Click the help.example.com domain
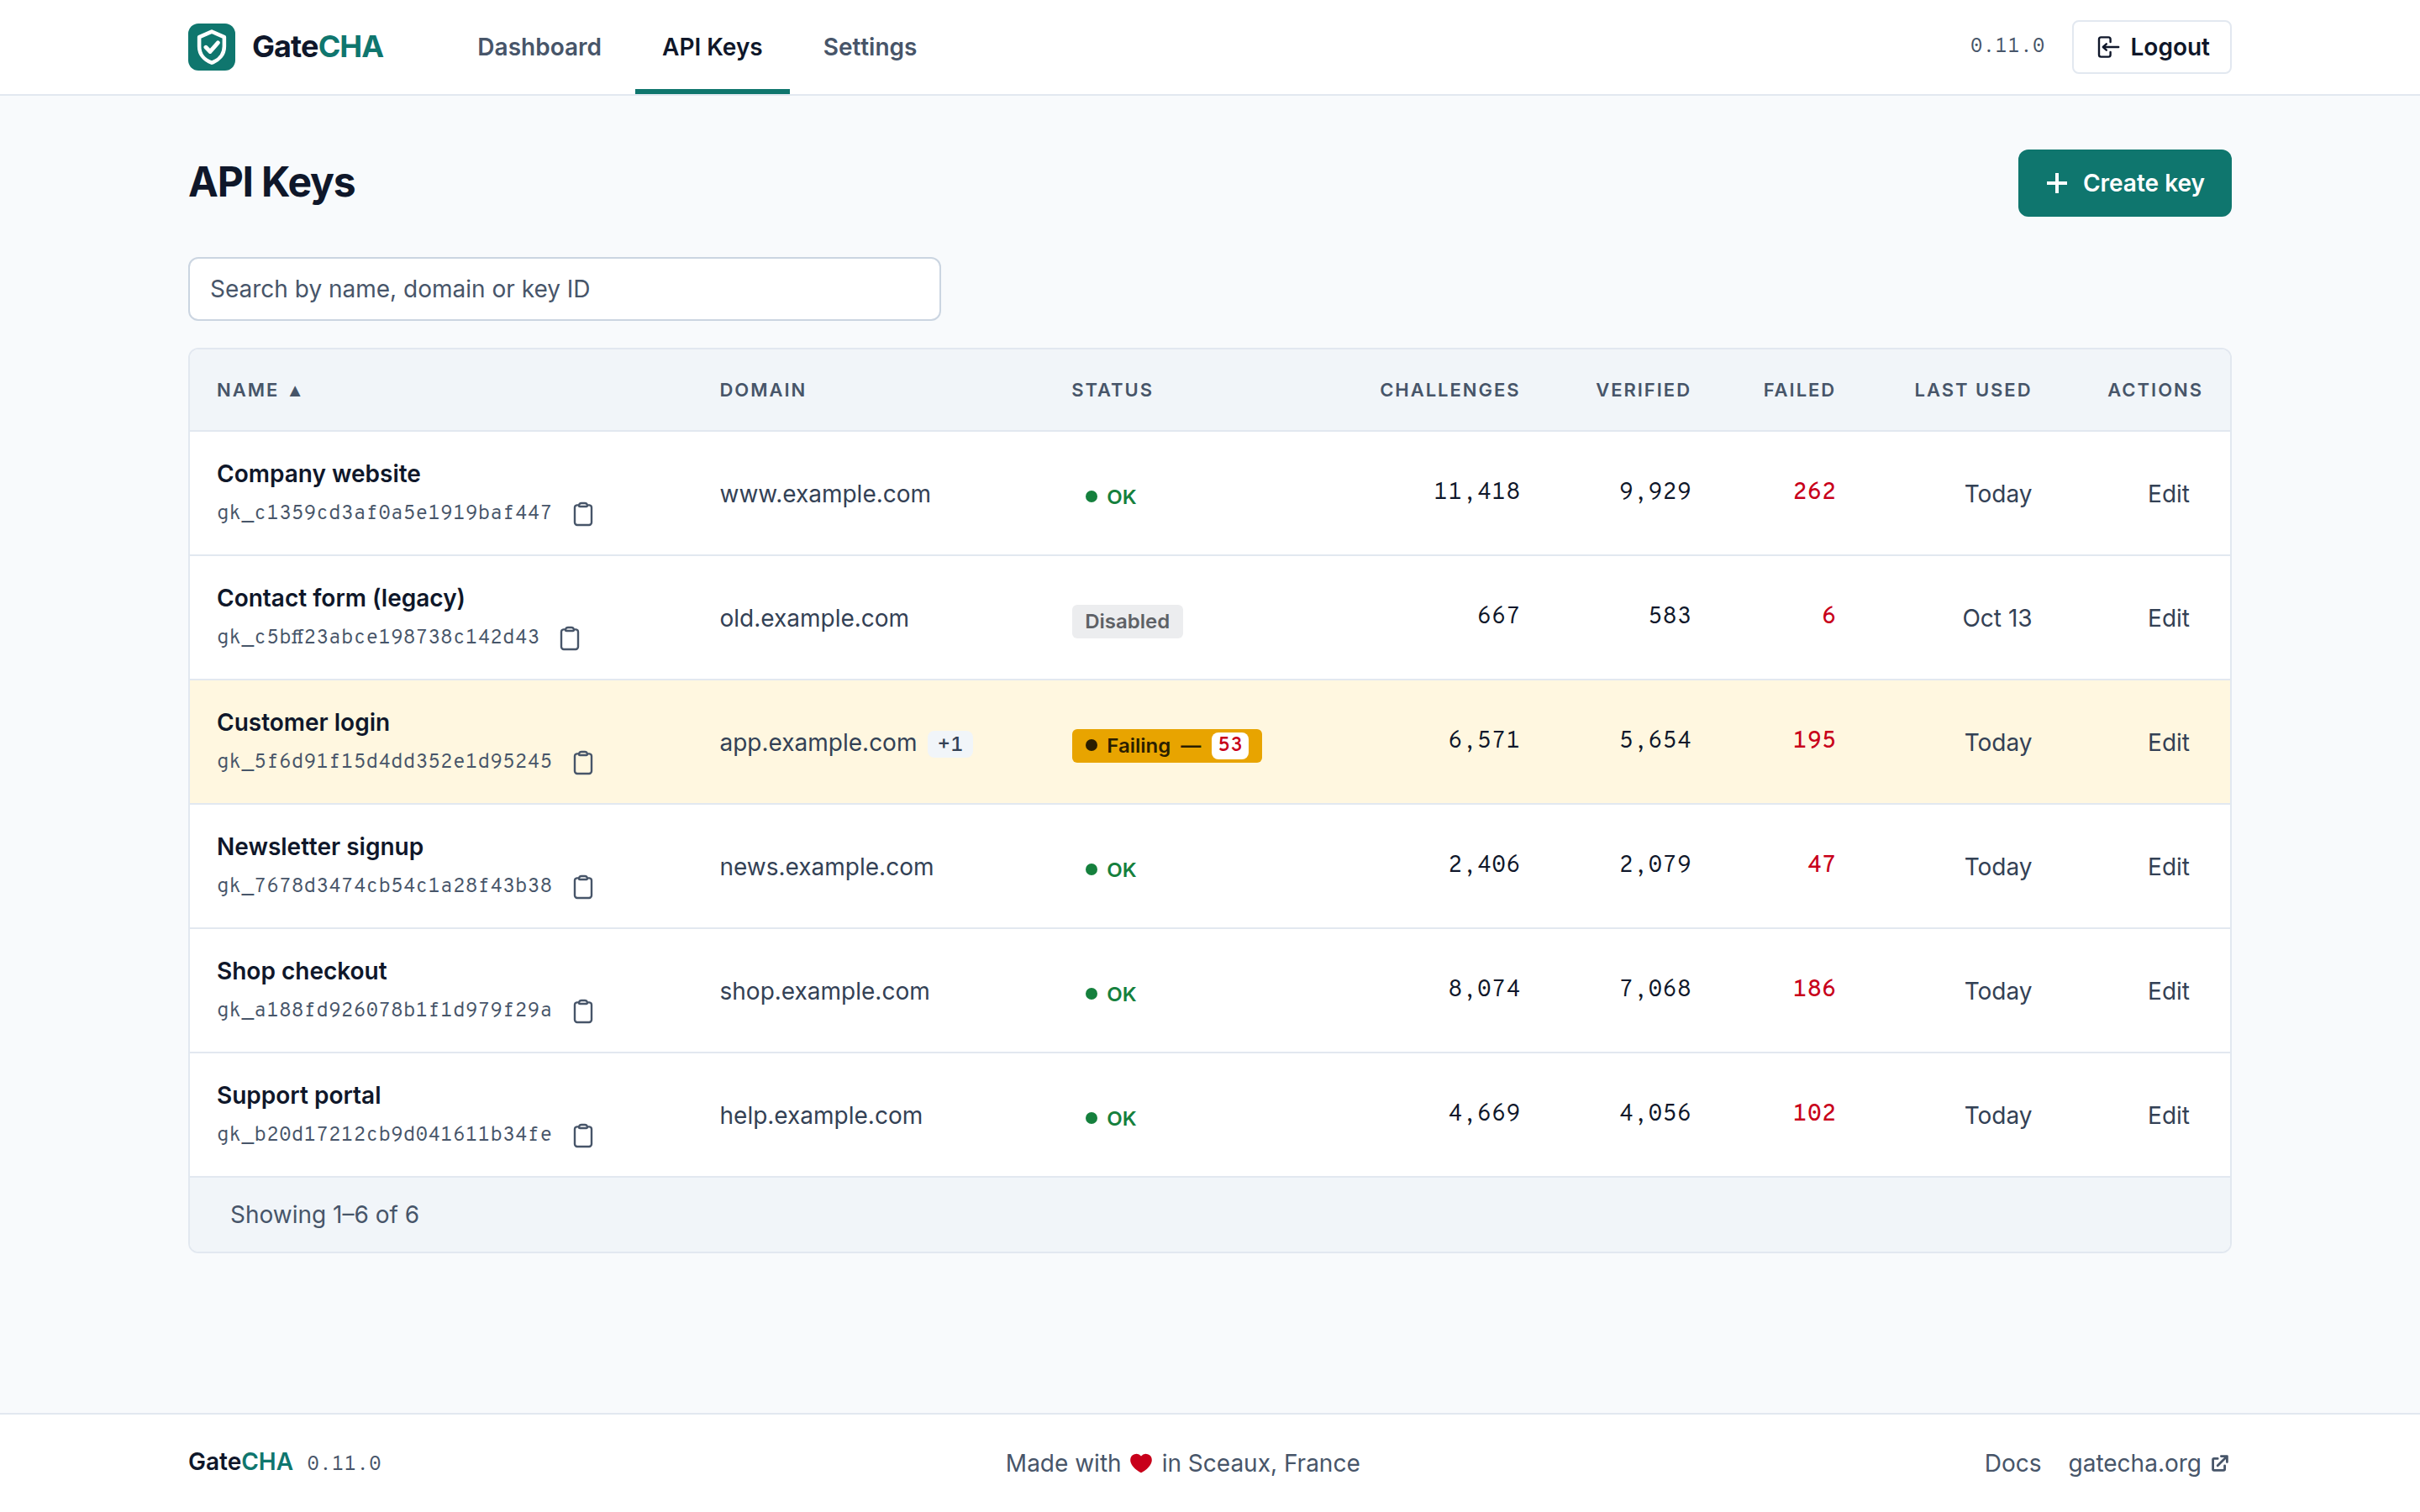Viewport: 2420px width, 1512px height. click(821, 1115)
